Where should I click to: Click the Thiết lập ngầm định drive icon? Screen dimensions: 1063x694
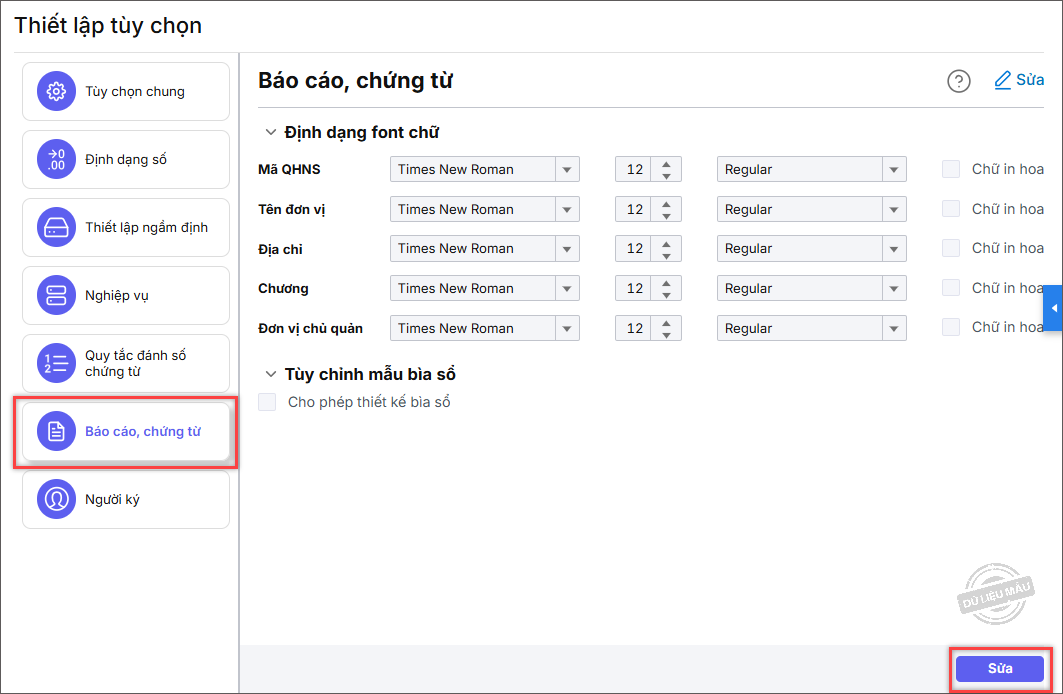coord(56,227)
